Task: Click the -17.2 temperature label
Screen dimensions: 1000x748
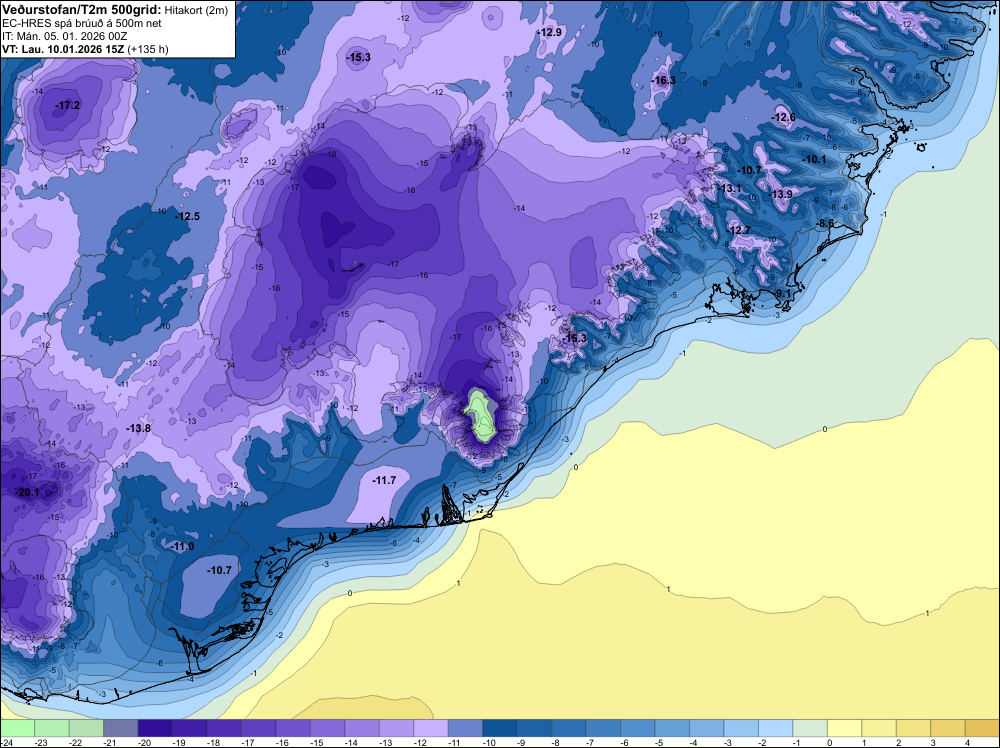Action: 68,105
